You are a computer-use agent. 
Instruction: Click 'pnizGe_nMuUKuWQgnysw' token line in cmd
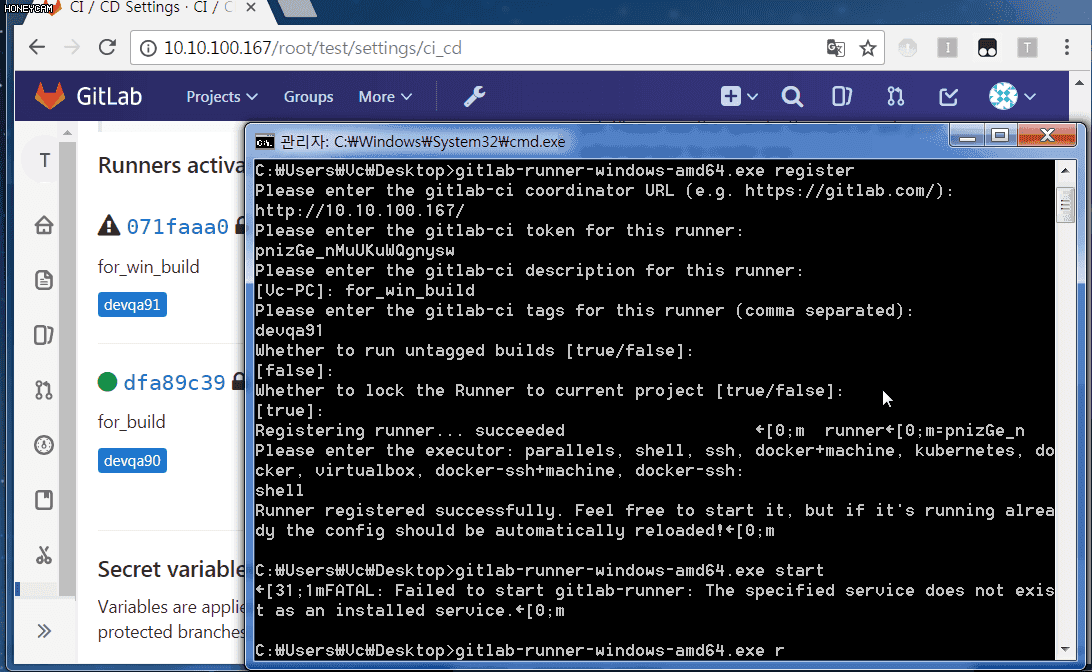tap(354, 251)
